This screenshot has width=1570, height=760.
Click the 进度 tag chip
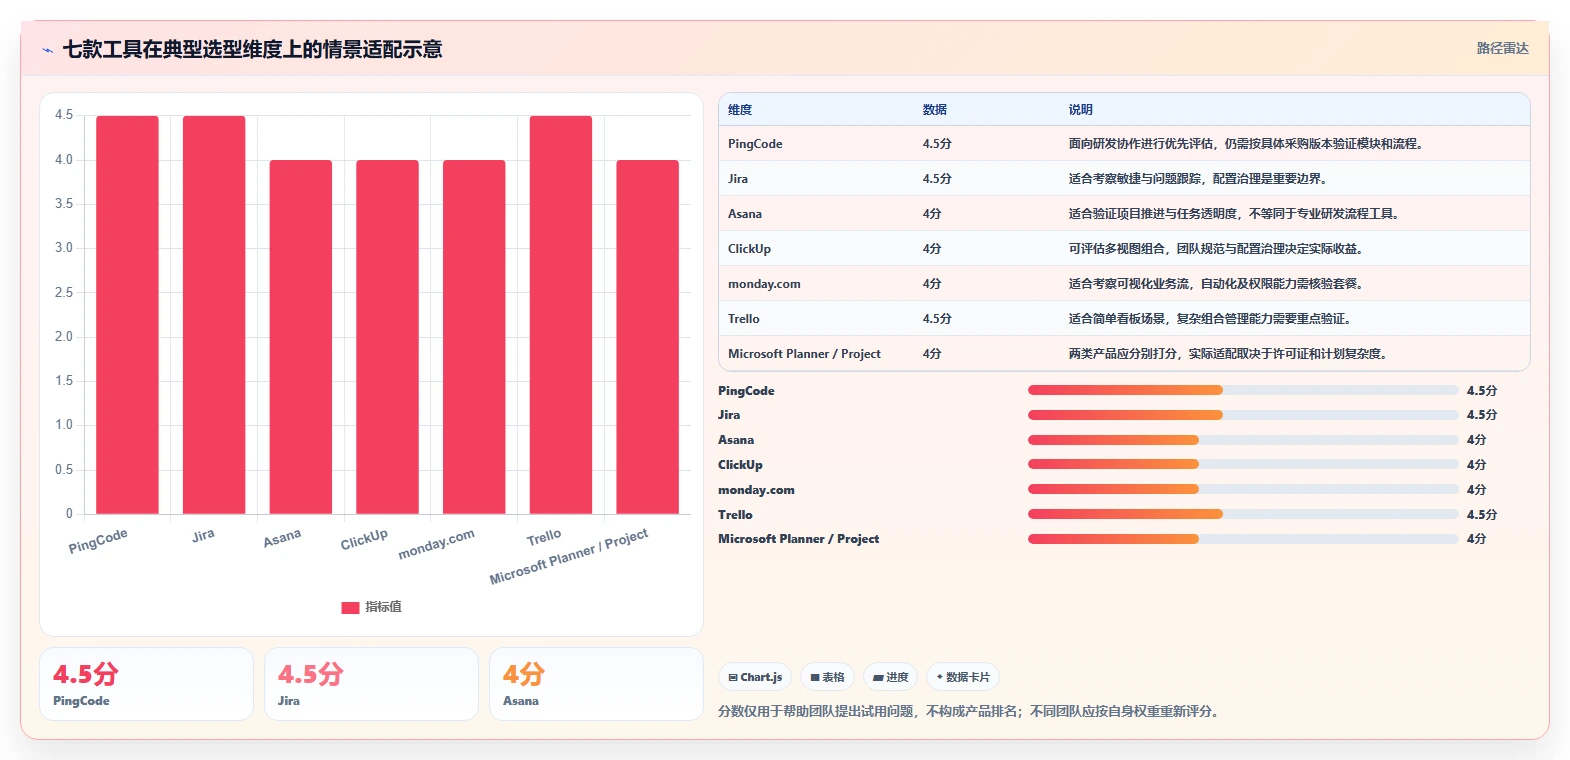(x=890, y=677)
